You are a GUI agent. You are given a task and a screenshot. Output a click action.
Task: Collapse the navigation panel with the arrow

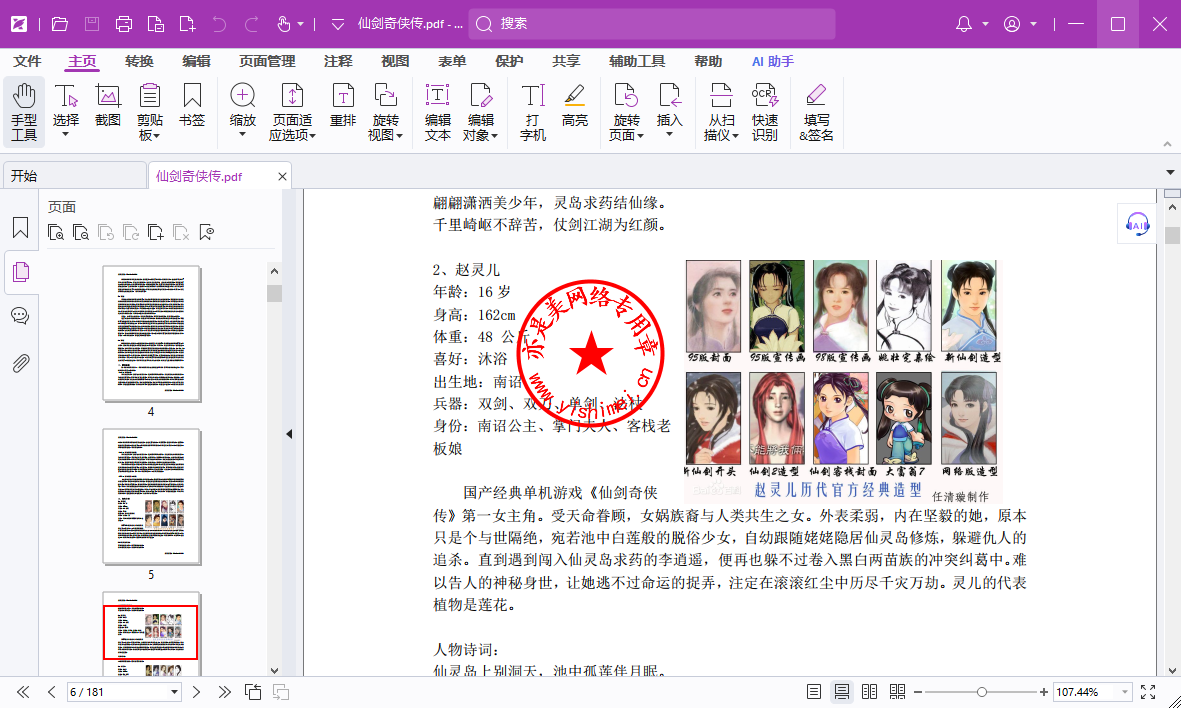pos(289,434)
